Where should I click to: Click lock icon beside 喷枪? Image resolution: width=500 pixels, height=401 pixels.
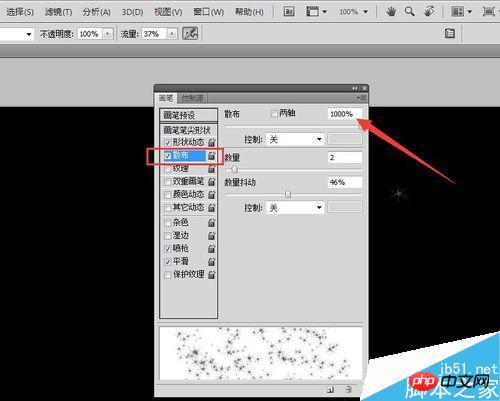point(212,248)
